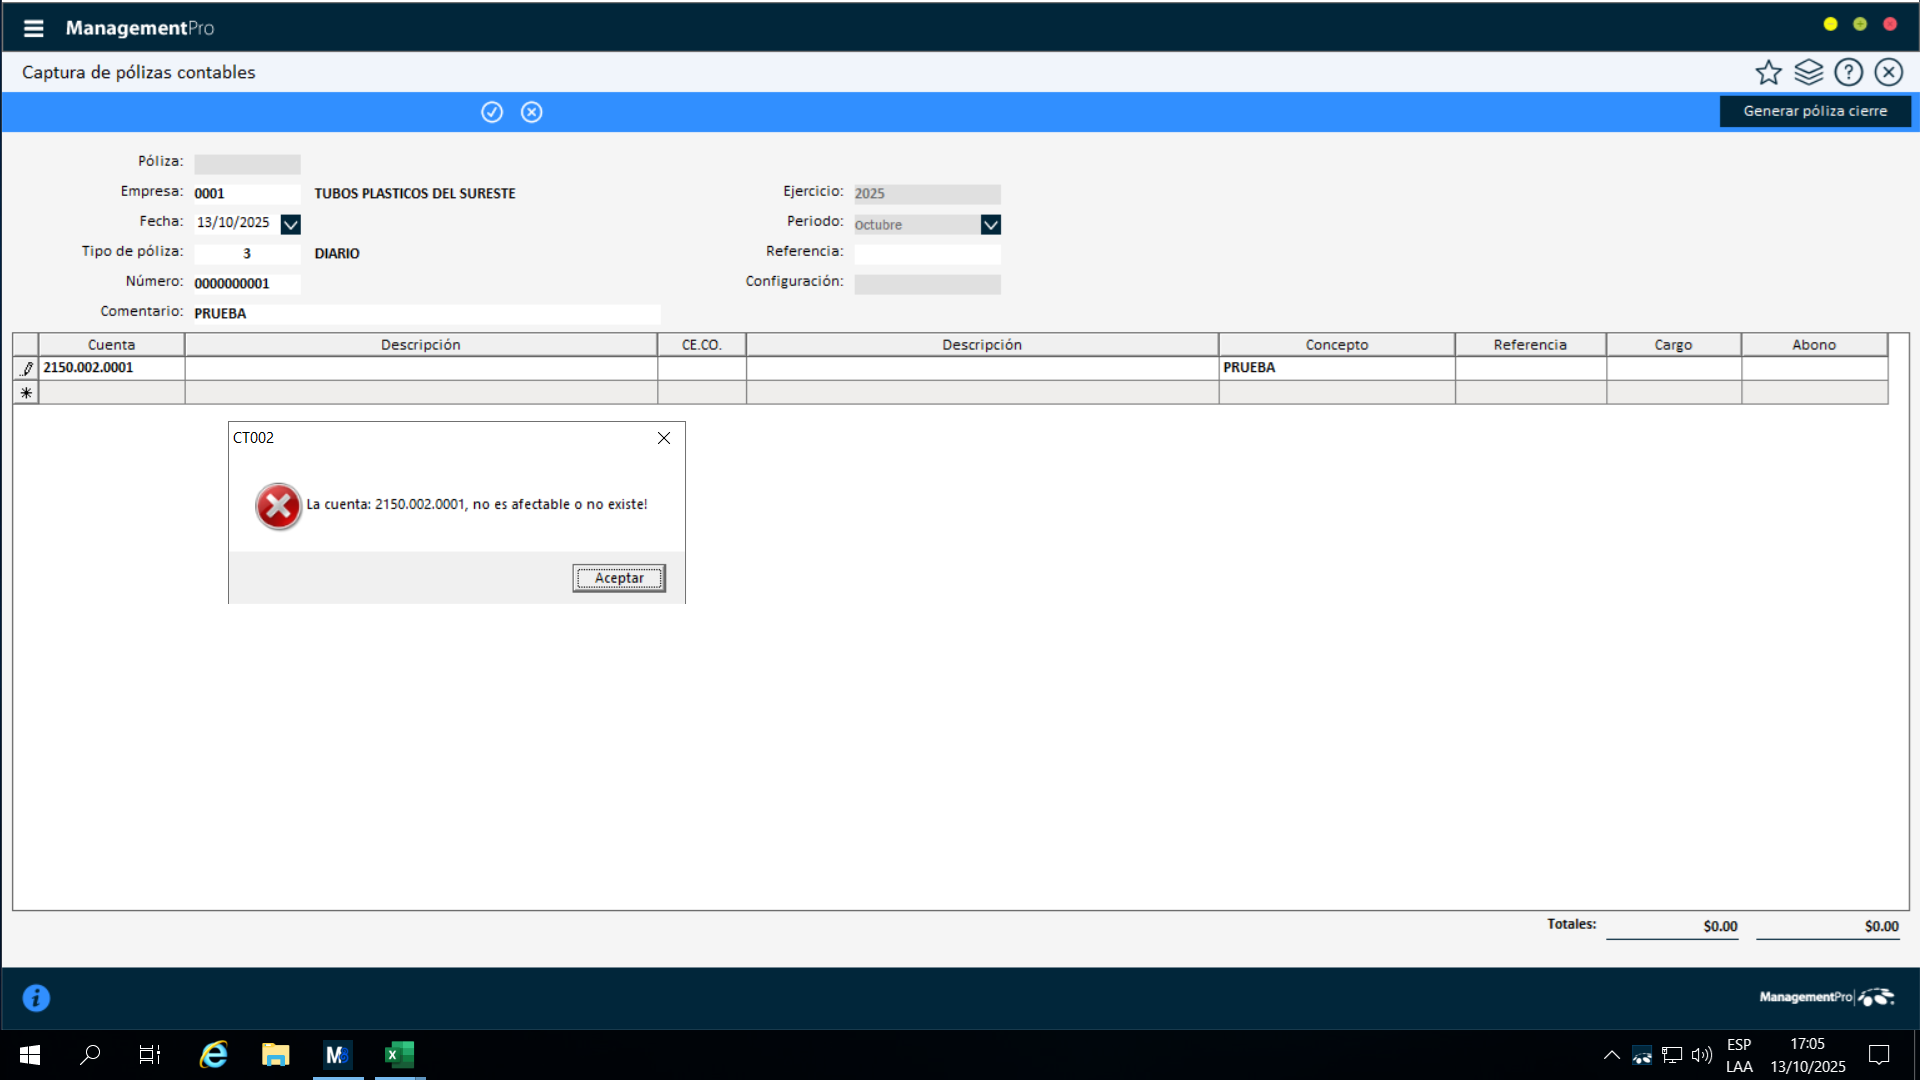Click the confirm checkmark icon in blue toolbar
This screenshot has height=1080, width=1920.
(491, 112)
